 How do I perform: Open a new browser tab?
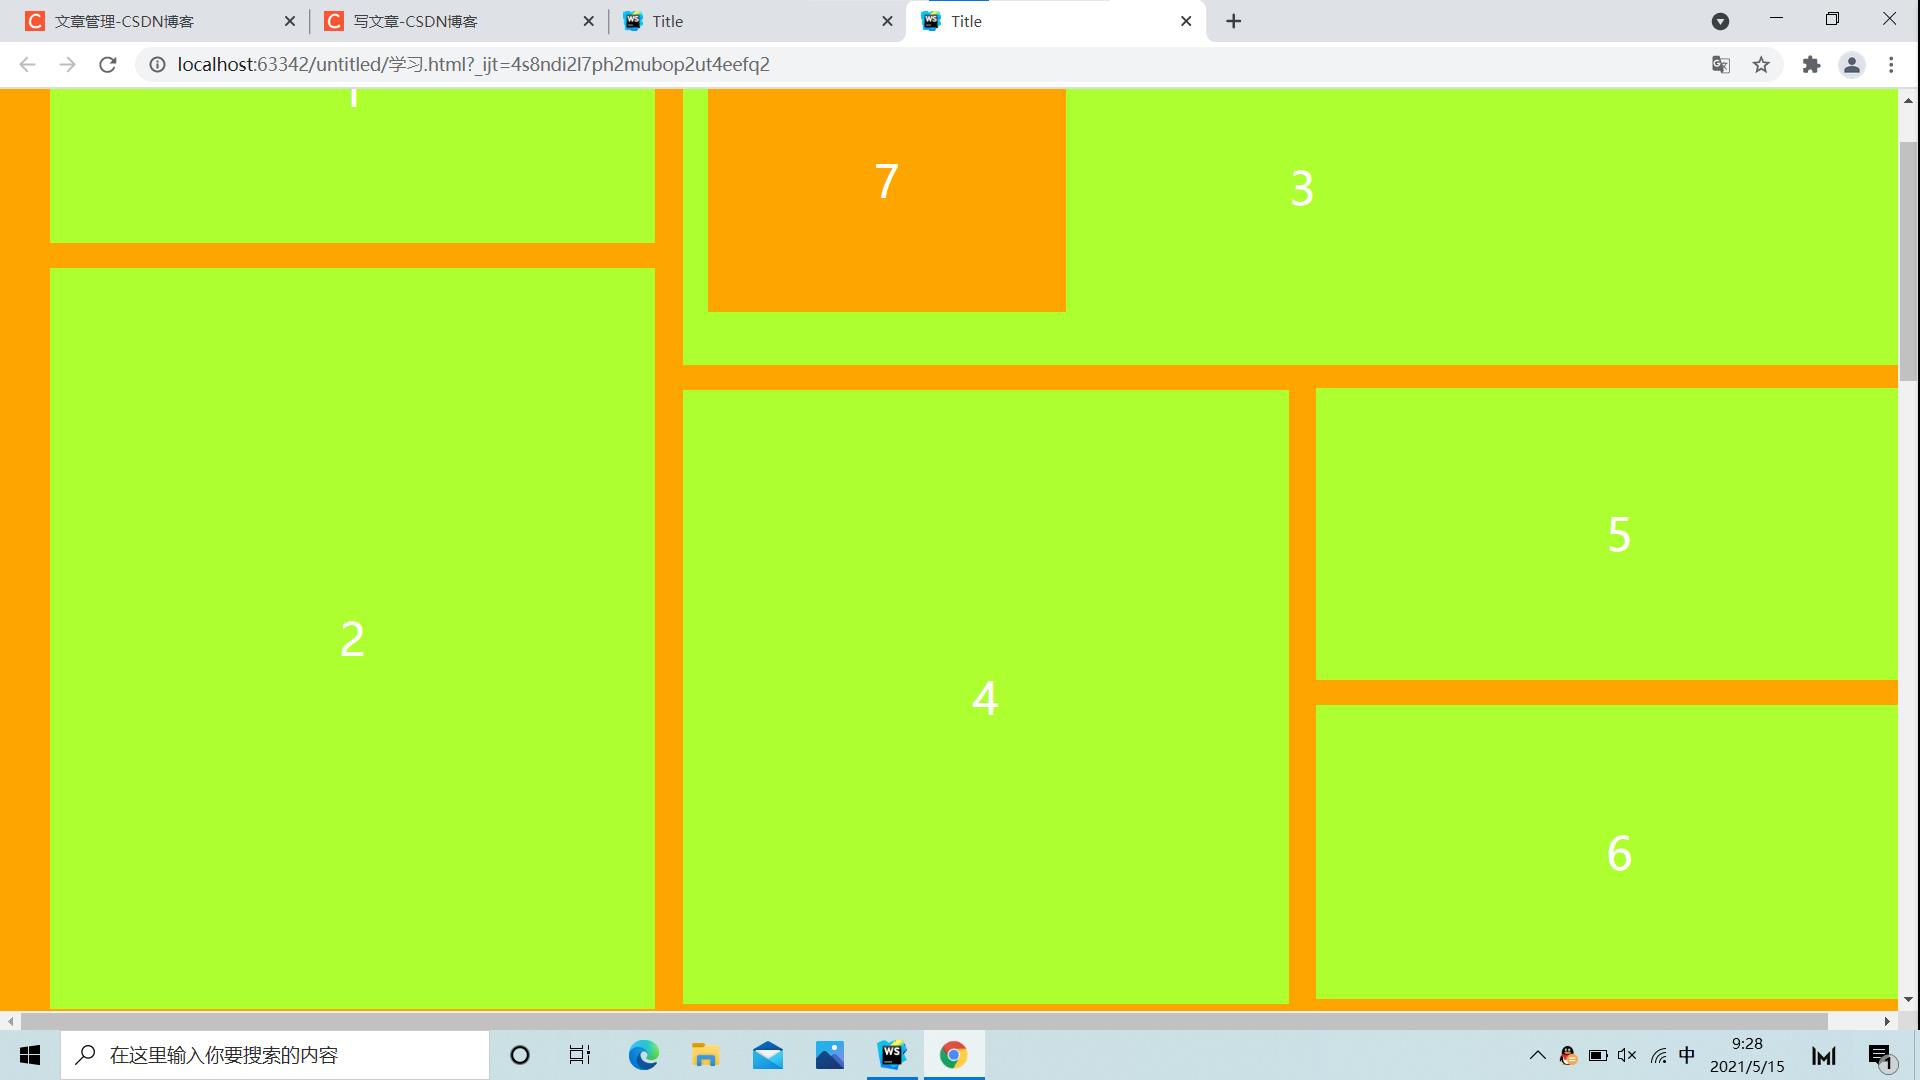1234,21
